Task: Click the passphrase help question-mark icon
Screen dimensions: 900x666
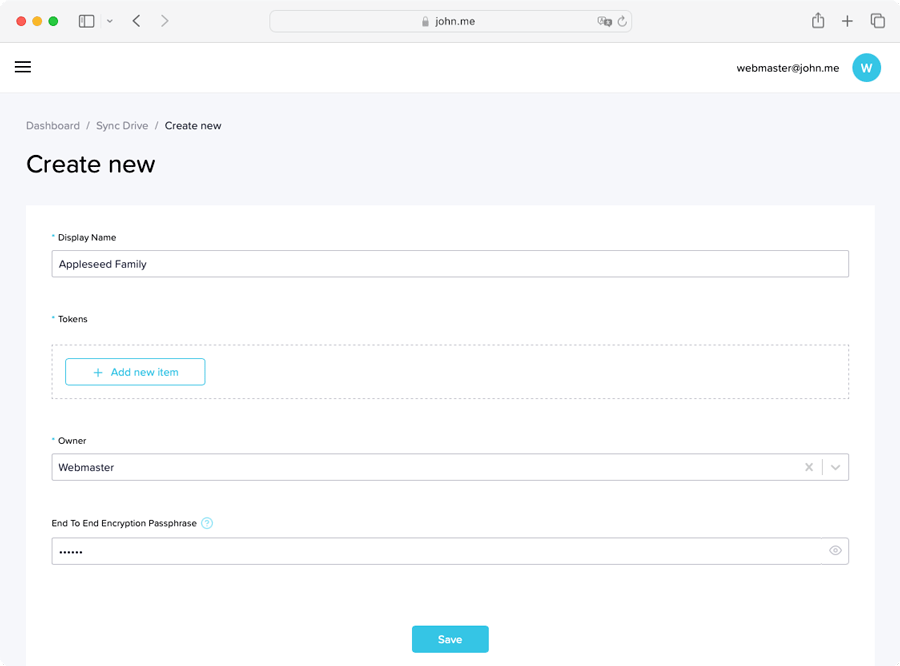Action: pos(207,523)
